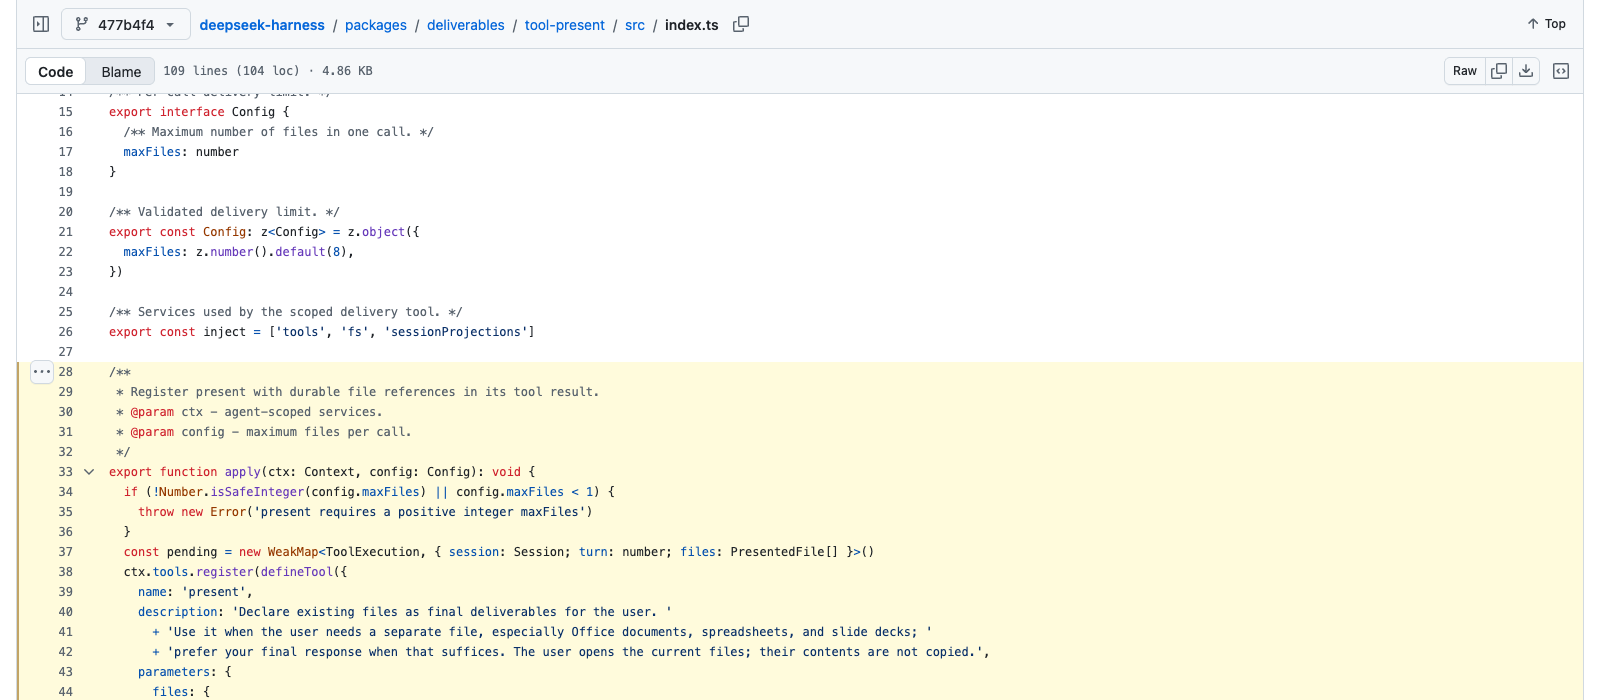Select line number 21
This screenshot has height=700, width=1600.
(x=65, y=232)
